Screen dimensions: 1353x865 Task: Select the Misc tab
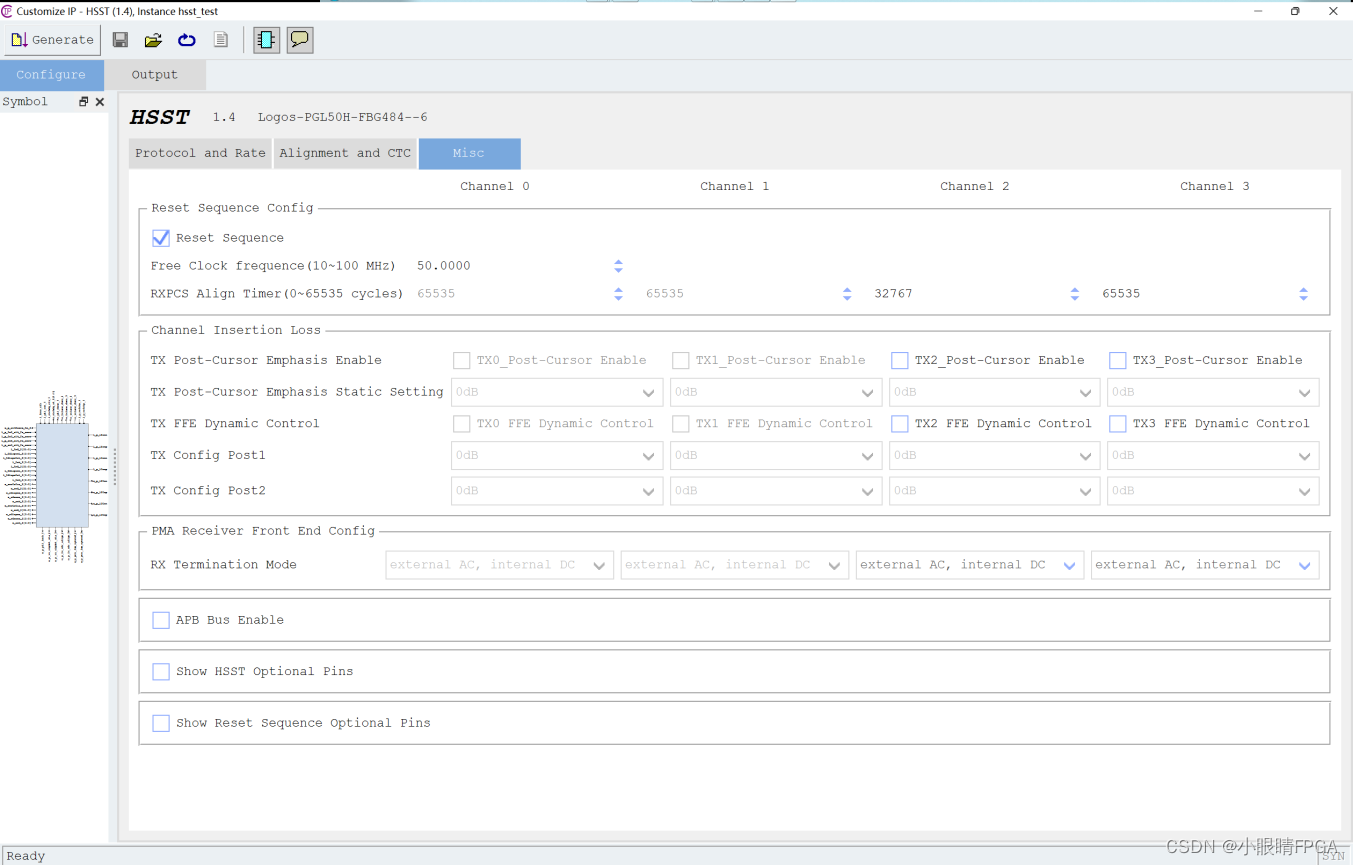coord(469,153)
